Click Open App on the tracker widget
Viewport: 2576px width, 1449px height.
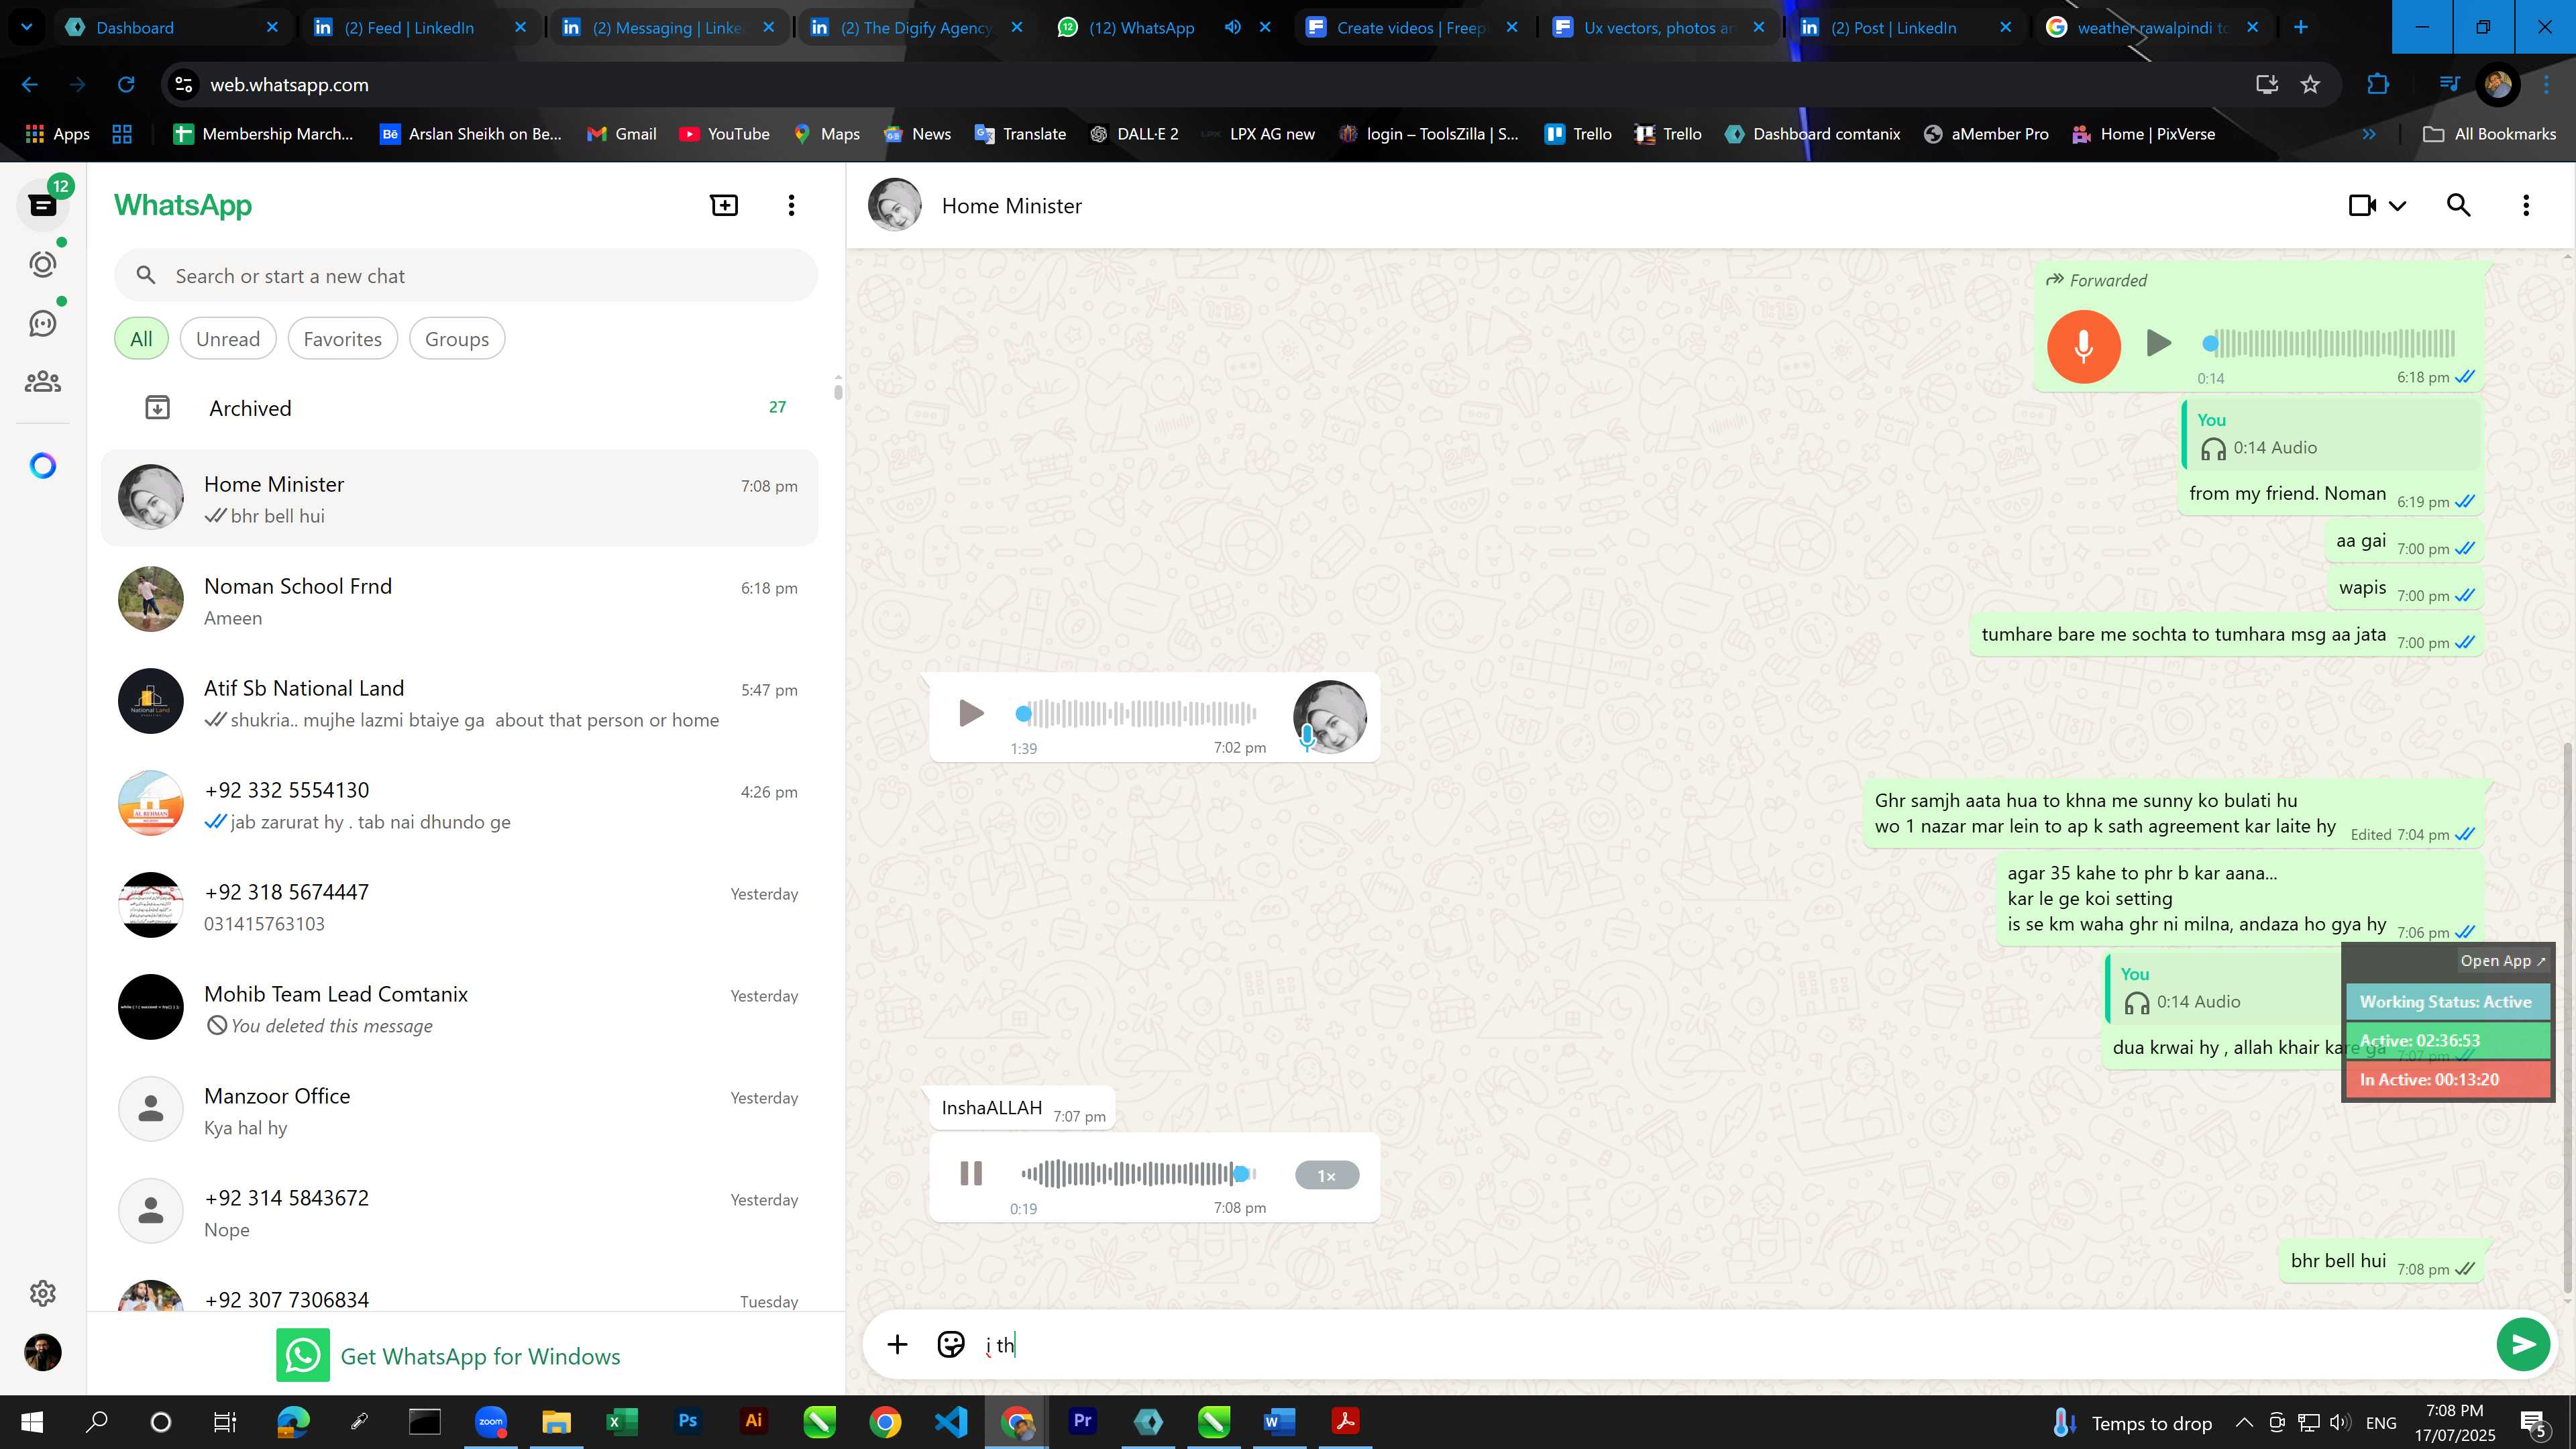(x=2502, y=960)
